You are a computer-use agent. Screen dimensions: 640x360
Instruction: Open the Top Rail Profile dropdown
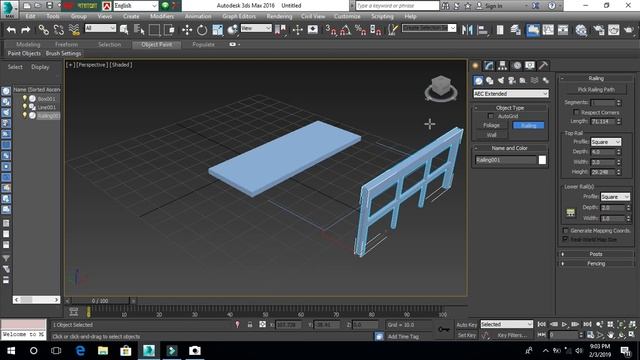tap(606, 142)
